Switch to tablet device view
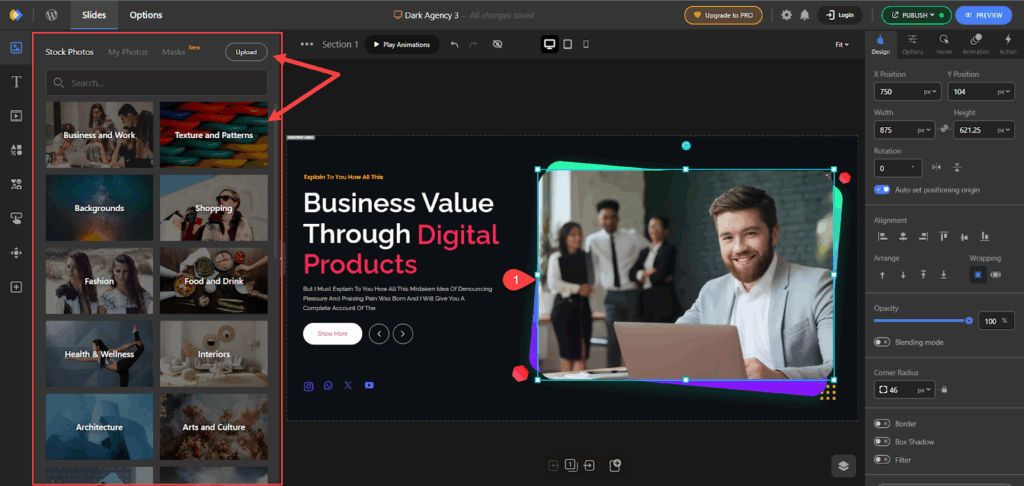 [568, 44]
